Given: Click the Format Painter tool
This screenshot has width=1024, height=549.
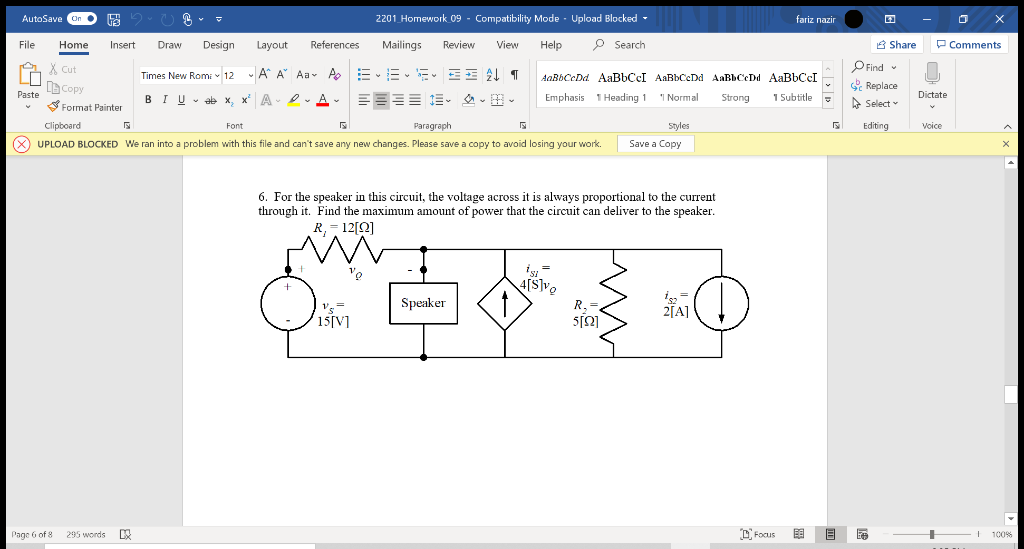Looking at the screenshot, I should [85, 107].
